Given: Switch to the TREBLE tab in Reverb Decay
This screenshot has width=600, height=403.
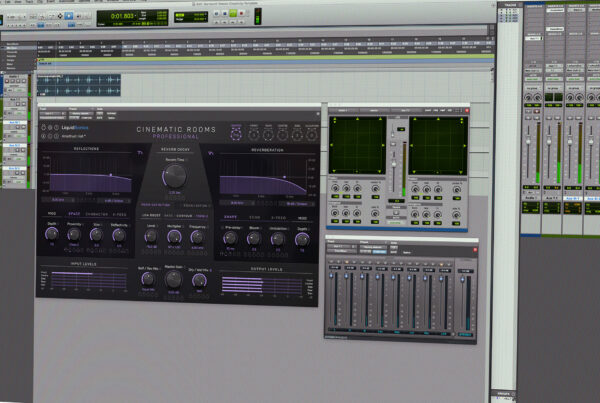Looking at the screenshot, I should (x=202, y=216).
